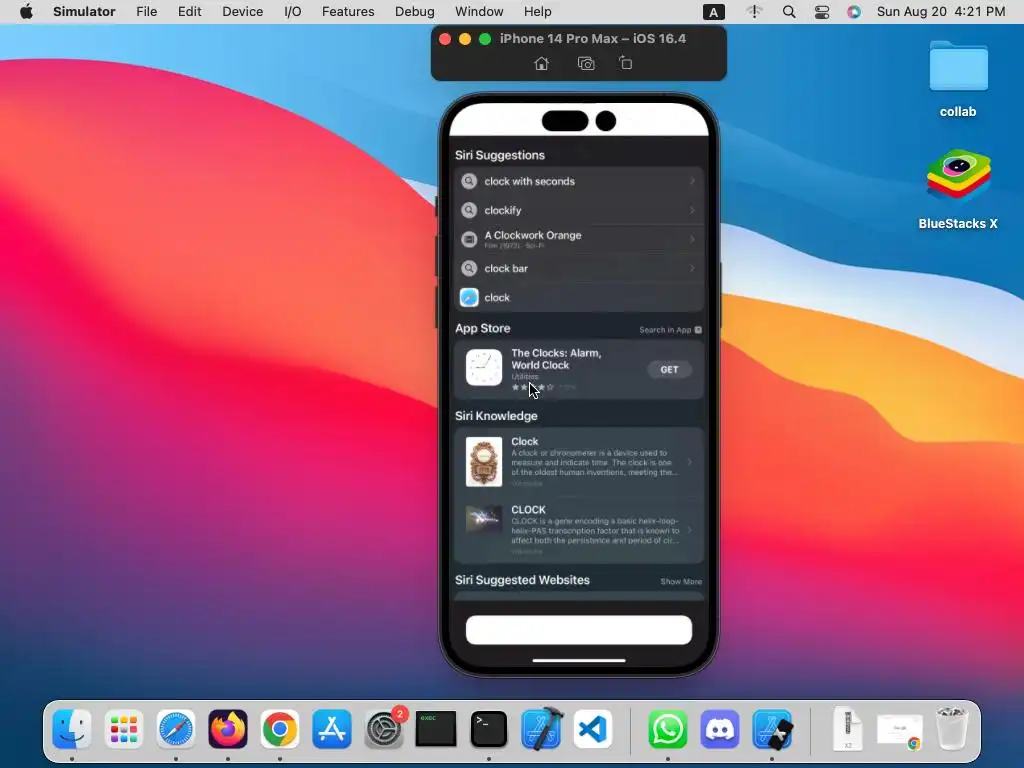Open Discord in the Dock
Viewport: 1024px width, 768px height.
click(720, 729)
